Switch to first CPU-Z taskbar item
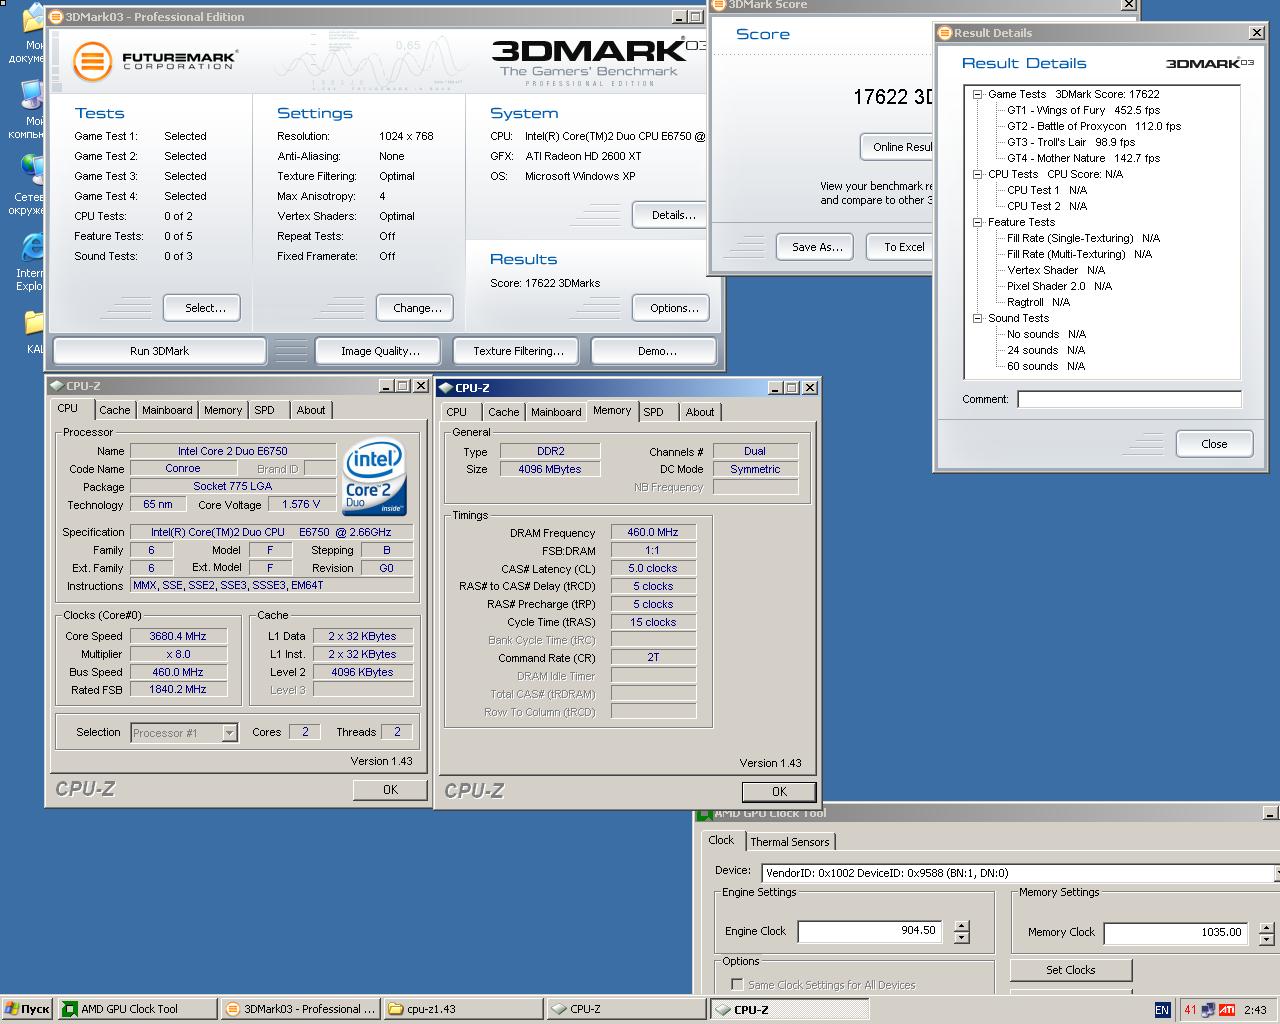Image resolution: width=1280 pixels, height=1024 pixels. pos(626,1009)
